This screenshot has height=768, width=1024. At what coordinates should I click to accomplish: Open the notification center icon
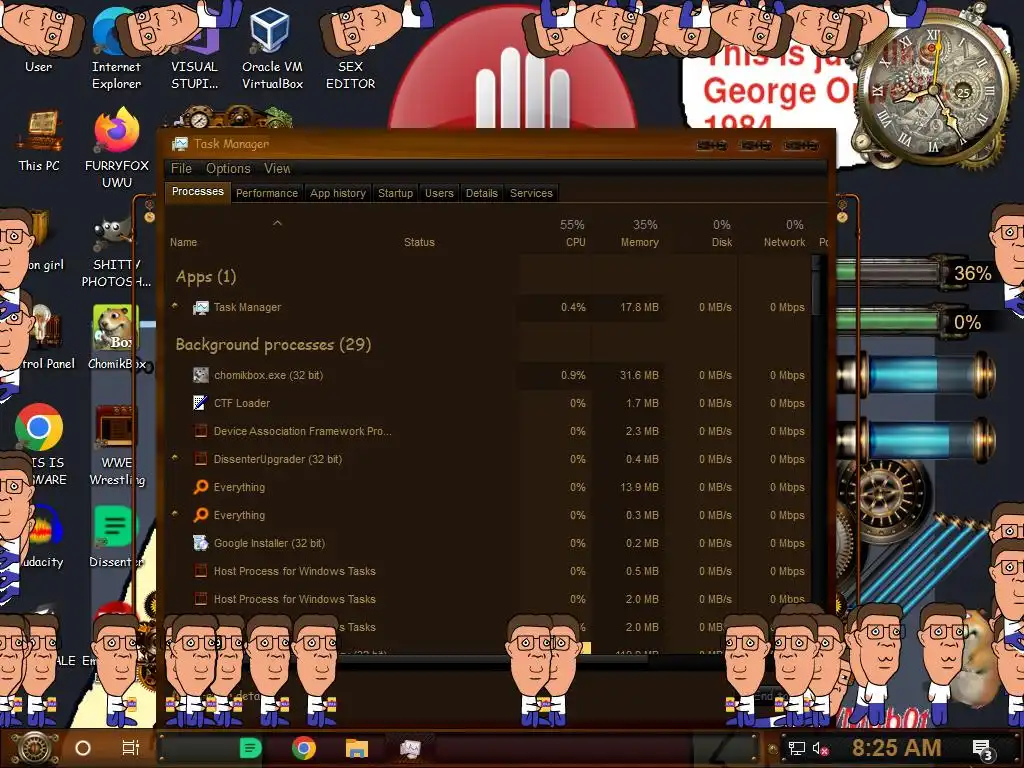tap(984, 750)
